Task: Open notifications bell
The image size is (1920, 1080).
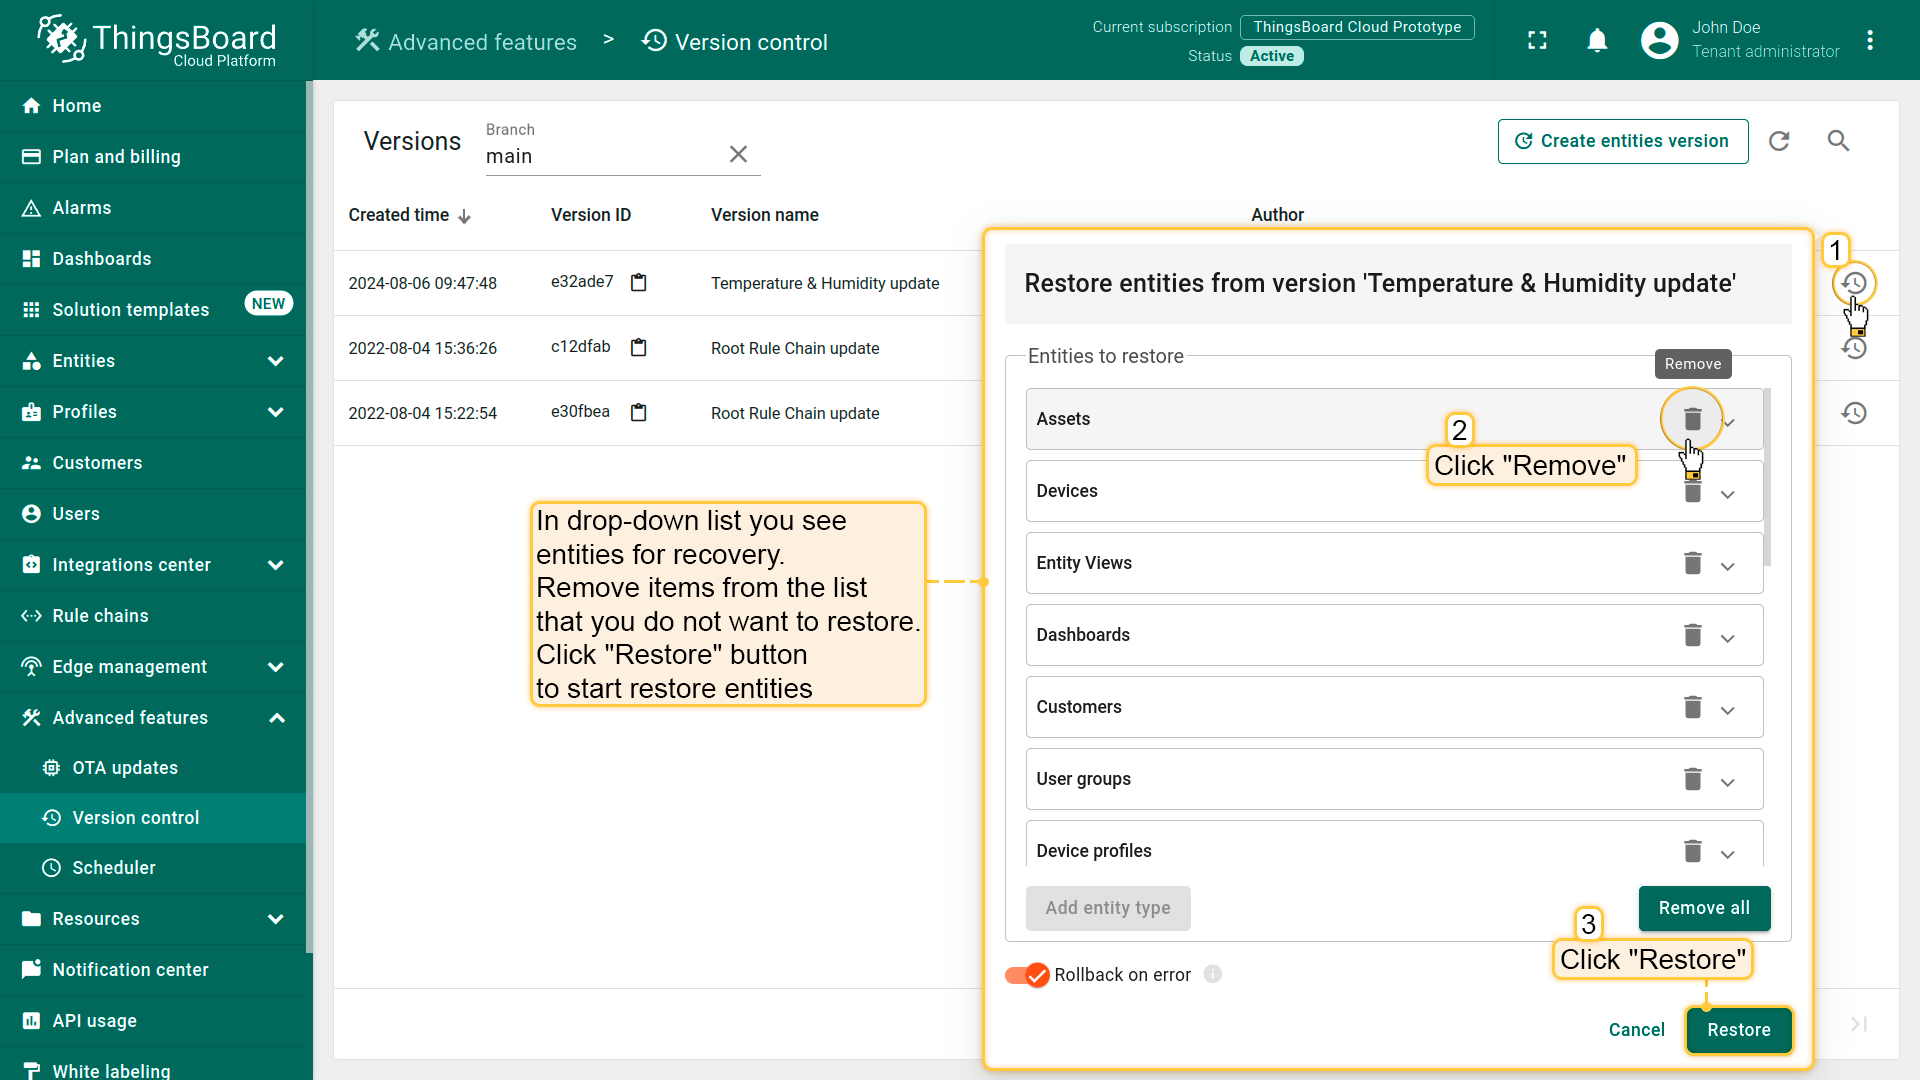Action: point(1597,40)
